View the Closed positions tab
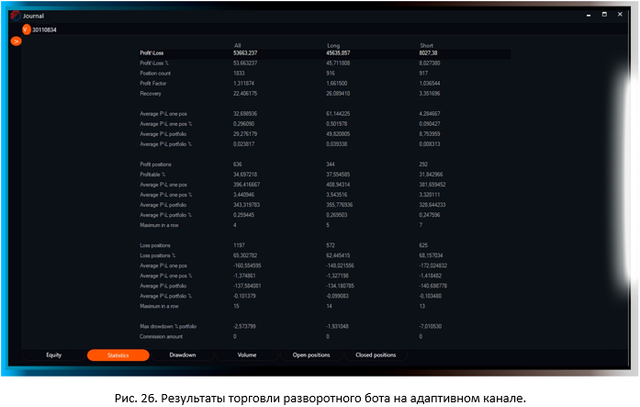This screenshot has width=640, height=407. [x=376, y=355]
